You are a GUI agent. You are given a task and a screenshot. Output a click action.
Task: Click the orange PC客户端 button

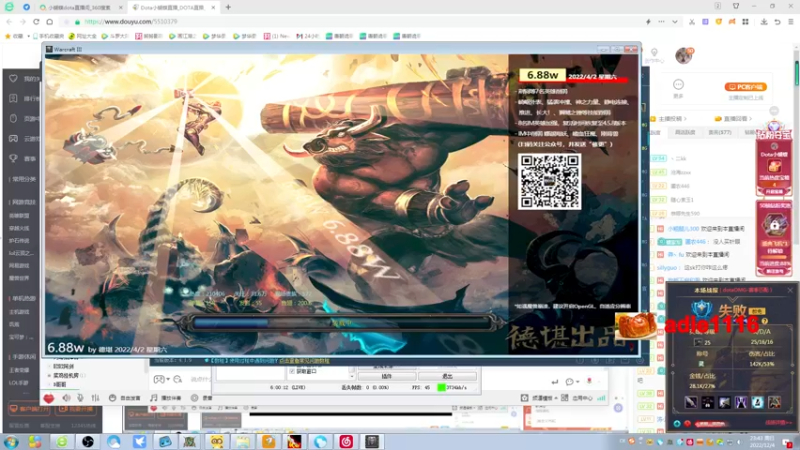click(x=745, y=87)
